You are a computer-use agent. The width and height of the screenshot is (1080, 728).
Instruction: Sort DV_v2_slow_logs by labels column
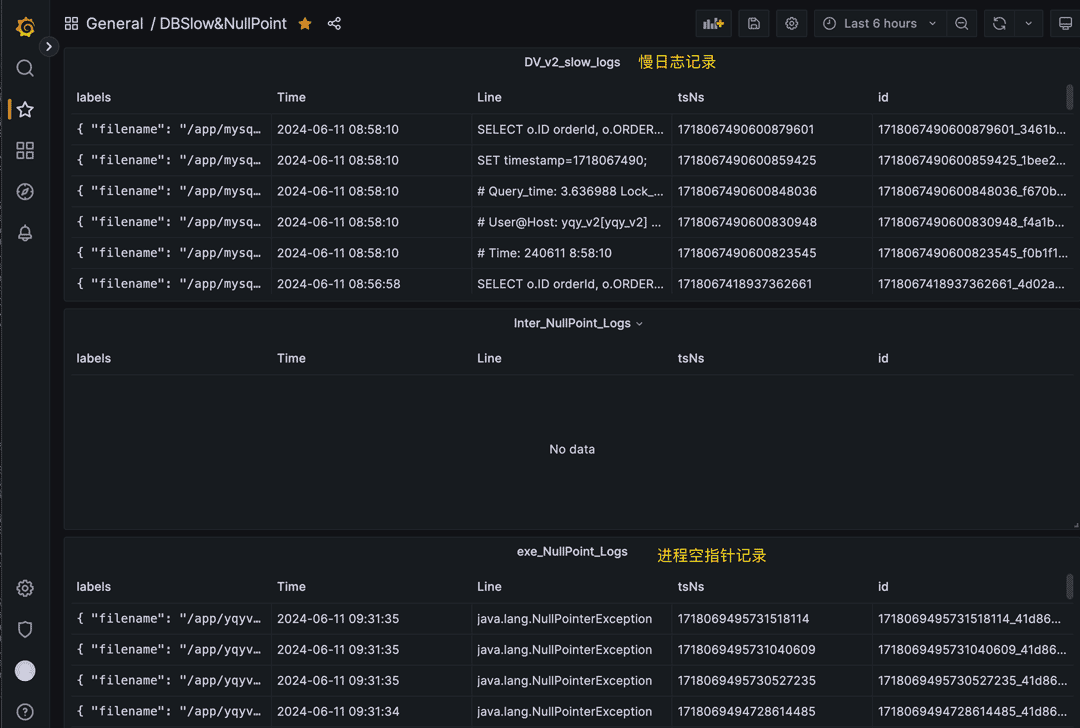[94, 97]
